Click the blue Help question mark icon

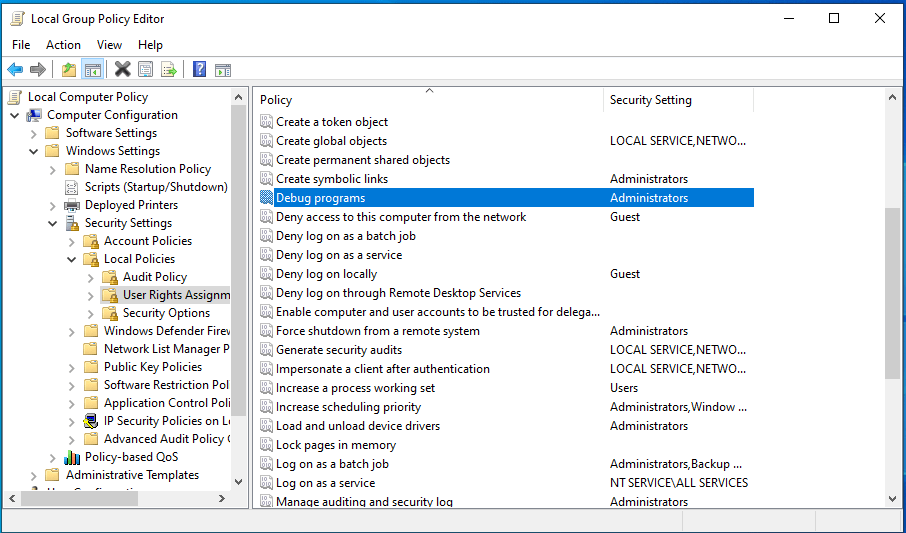[200, 69]
